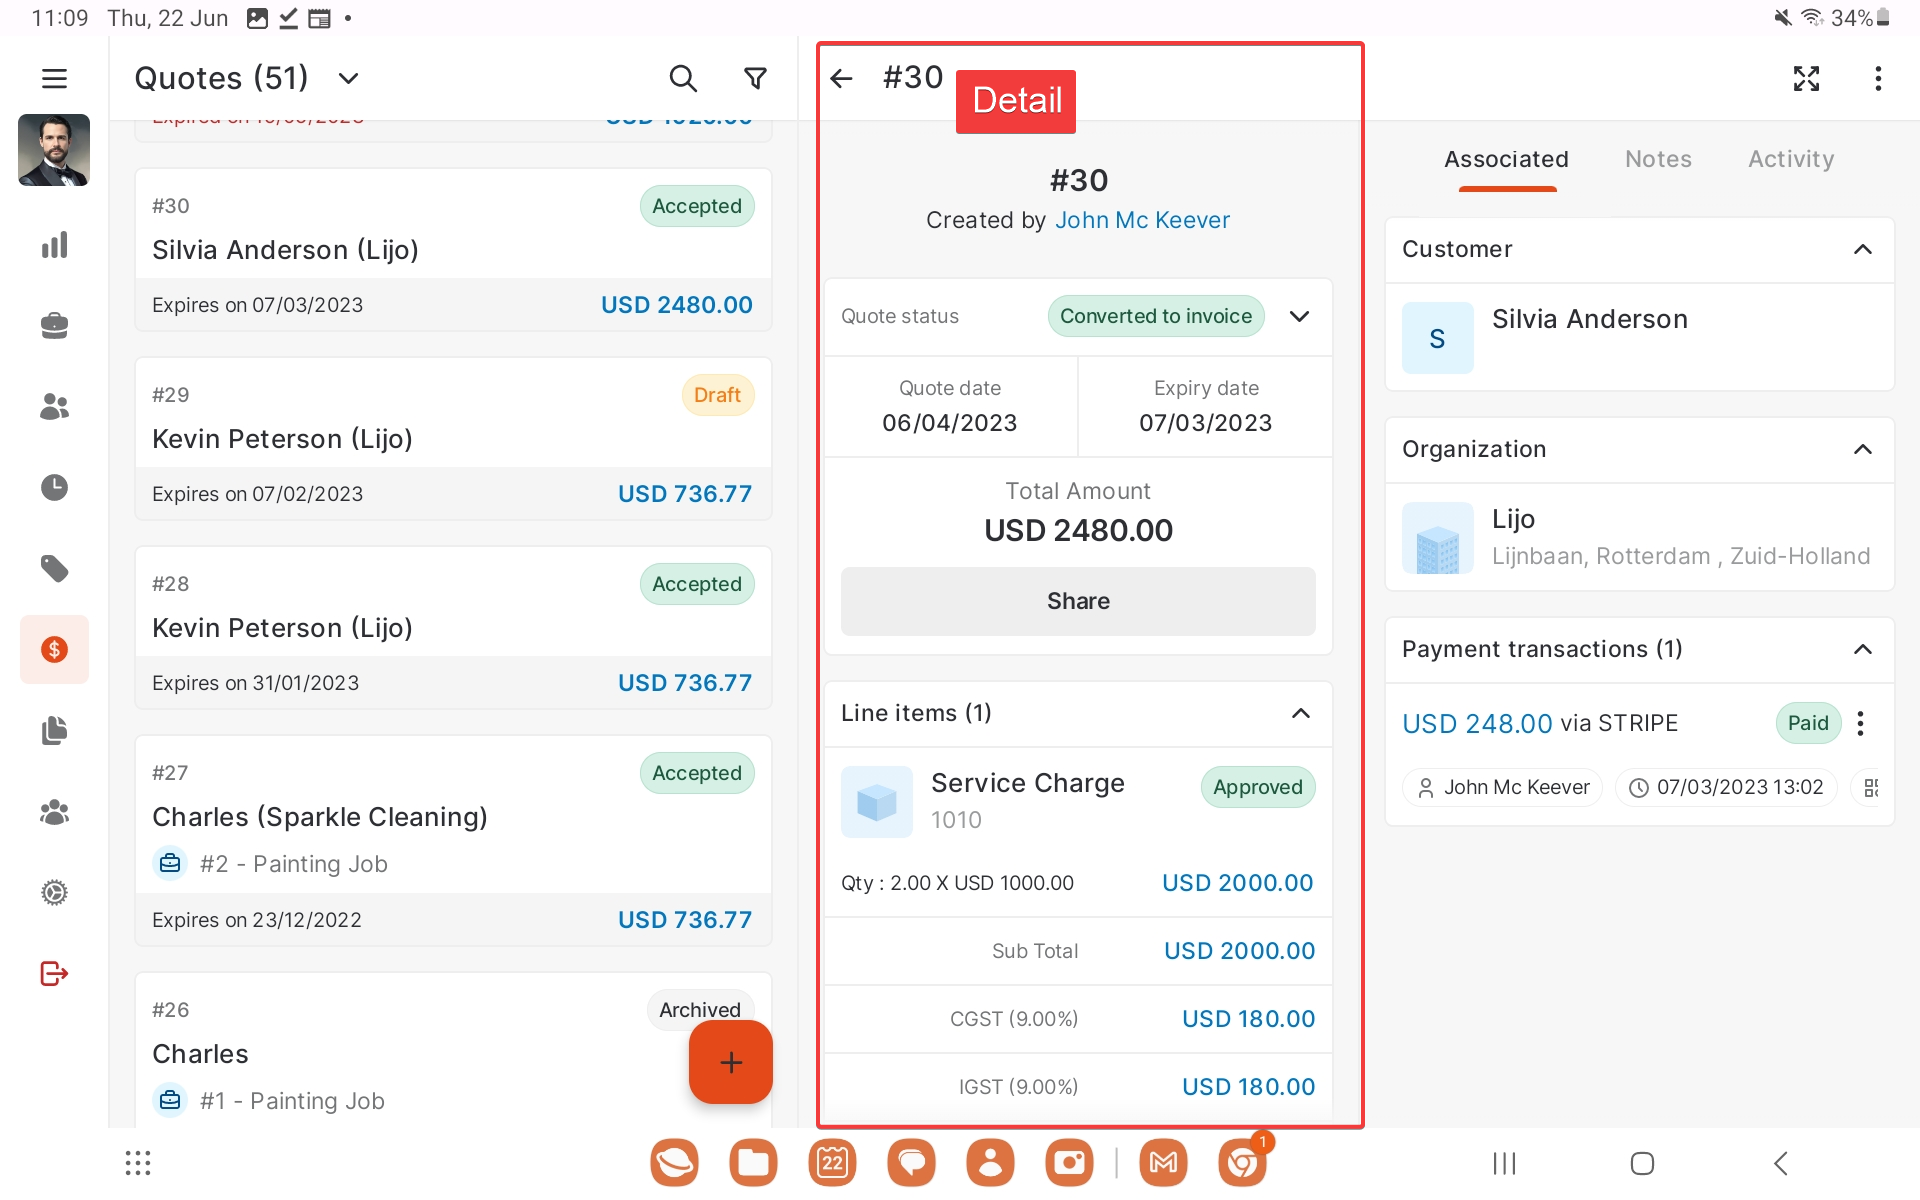Open the hamburger navigation menu

54,78
